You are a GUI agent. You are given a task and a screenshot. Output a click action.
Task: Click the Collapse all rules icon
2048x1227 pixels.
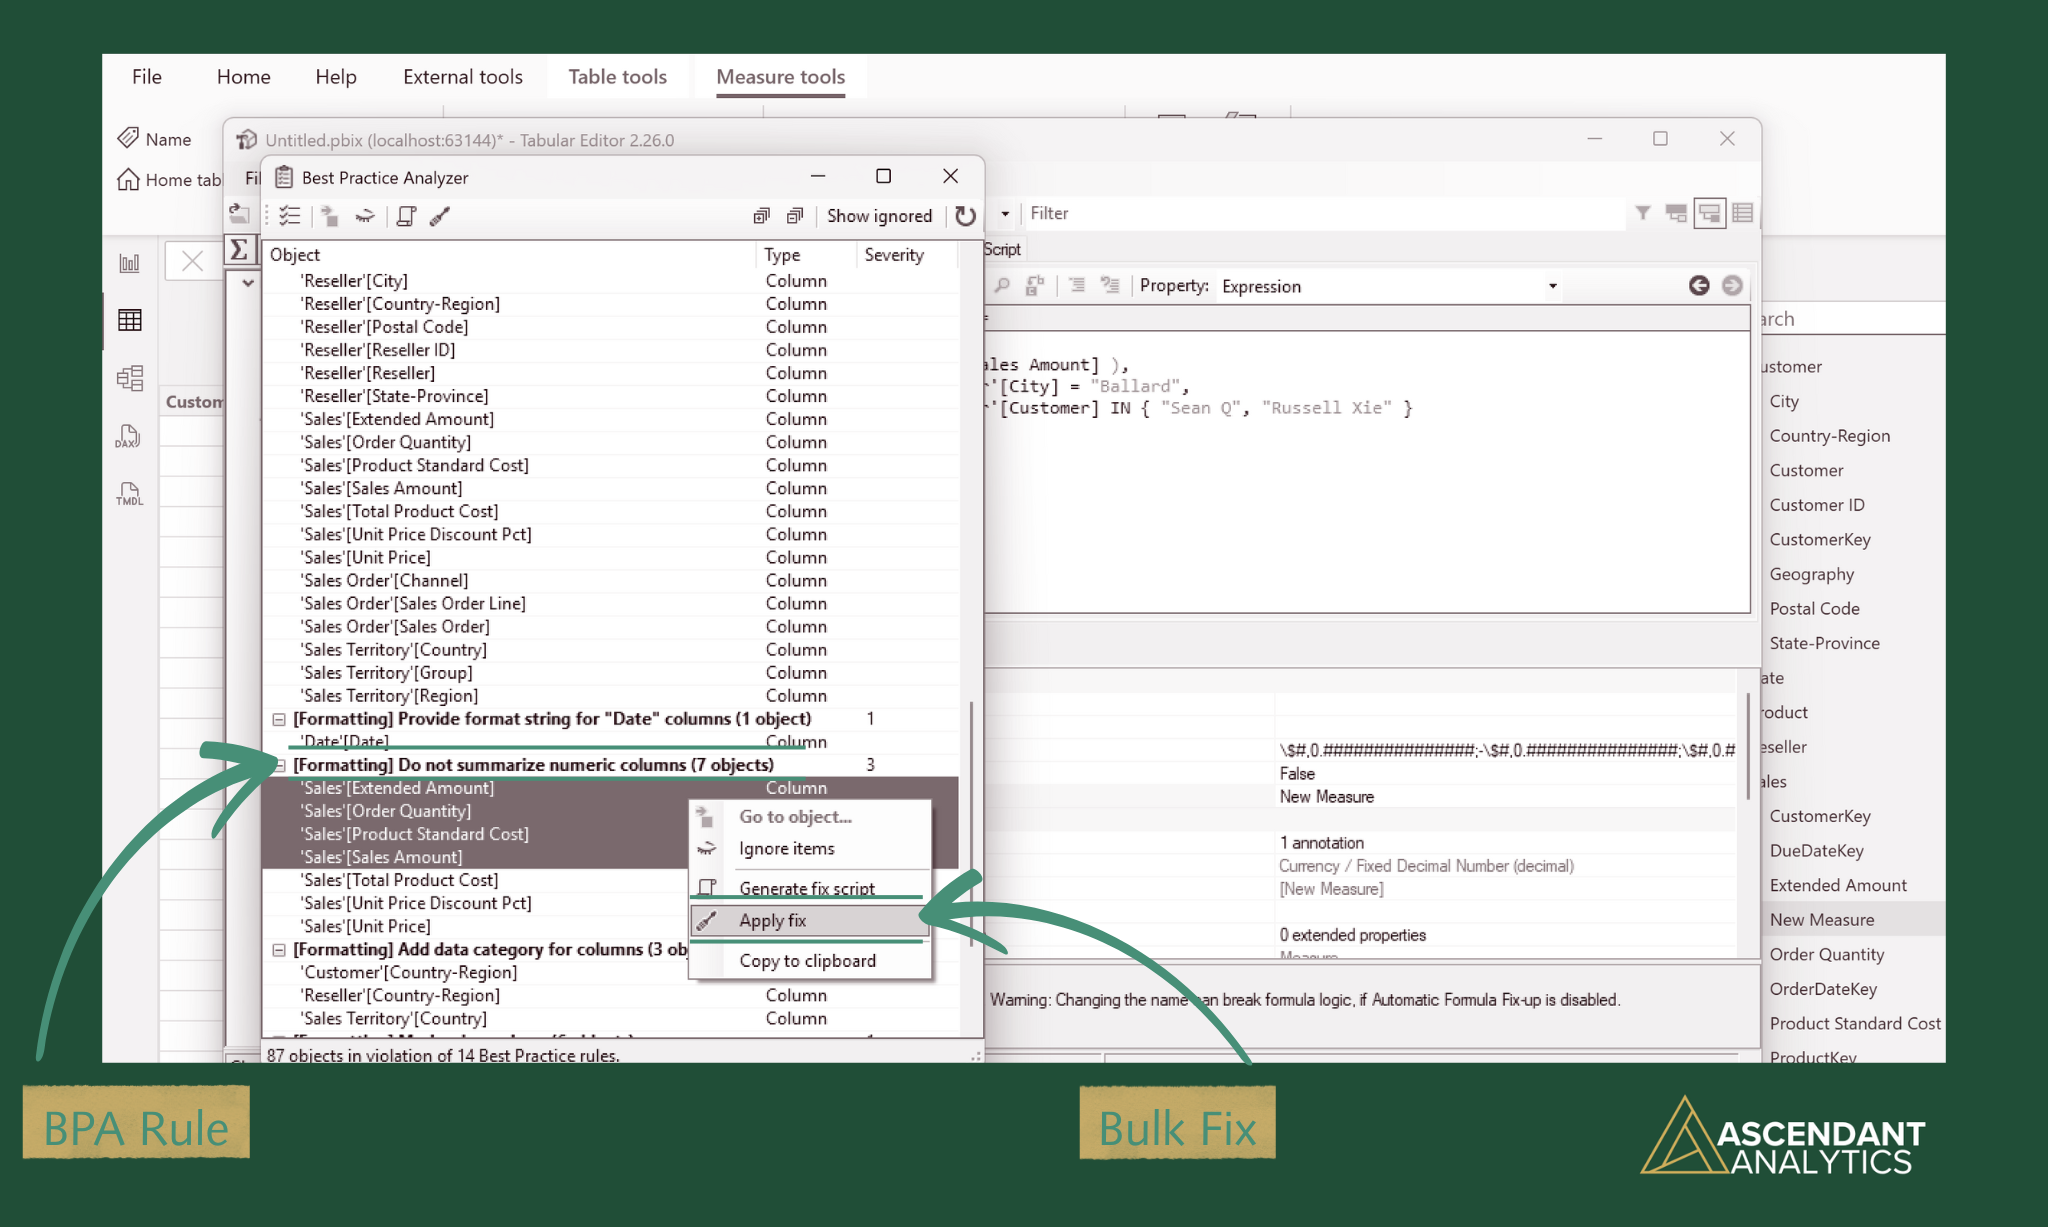pyautogui.click(x=795, y=215)
